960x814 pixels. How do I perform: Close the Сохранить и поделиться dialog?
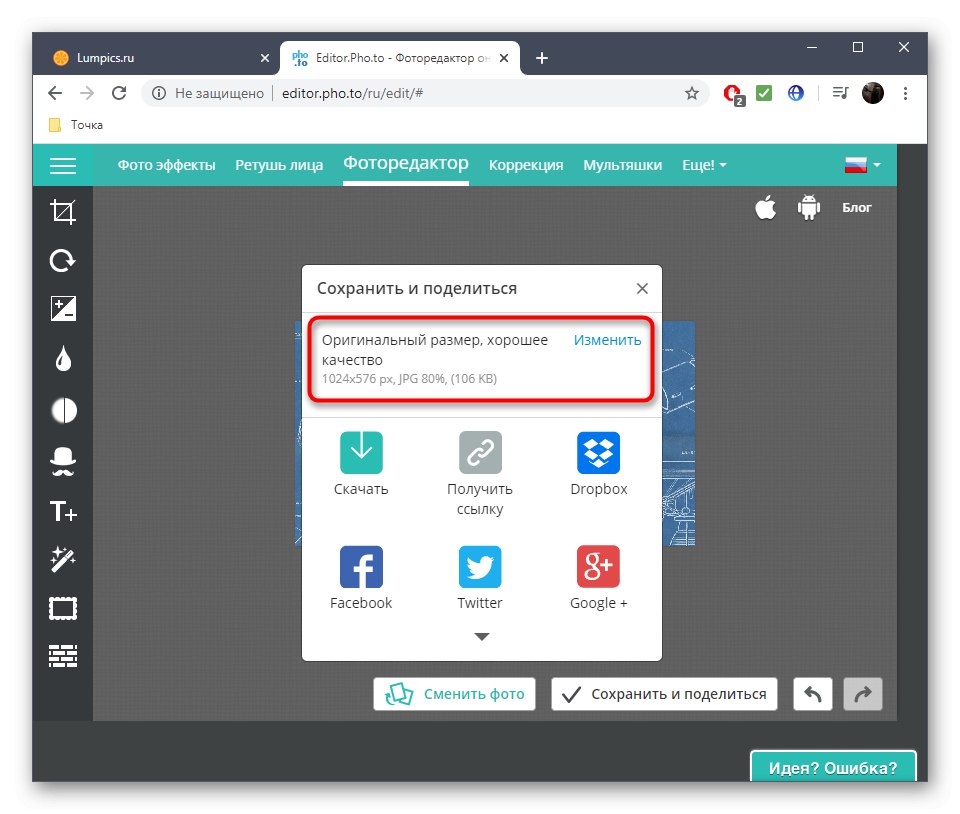click(x=642, y=288)
